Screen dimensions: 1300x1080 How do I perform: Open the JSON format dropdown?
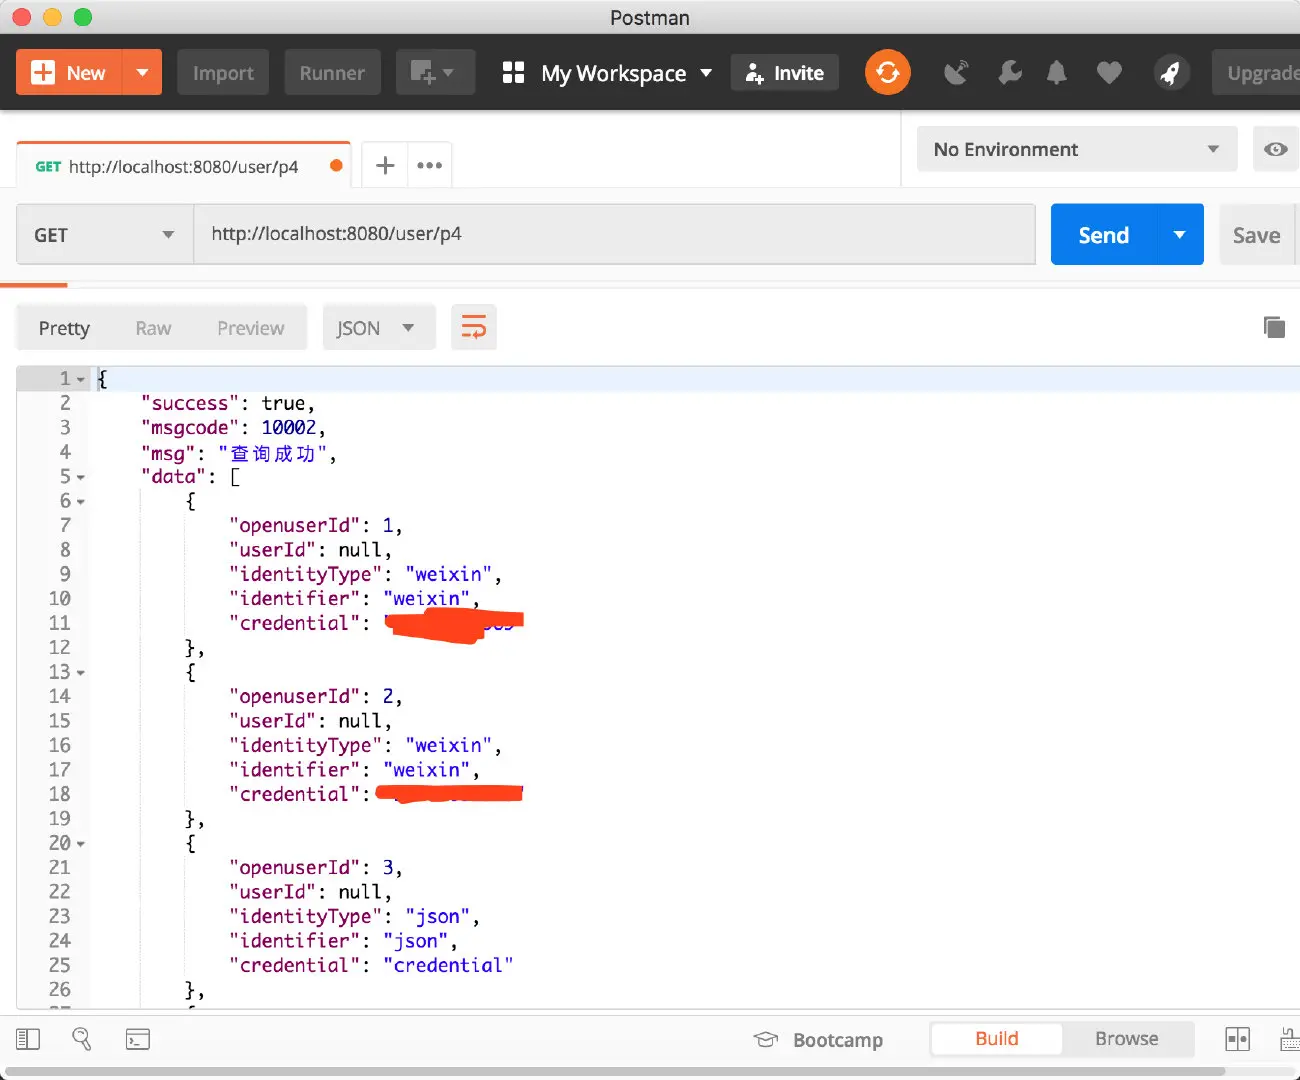(379, 328)
